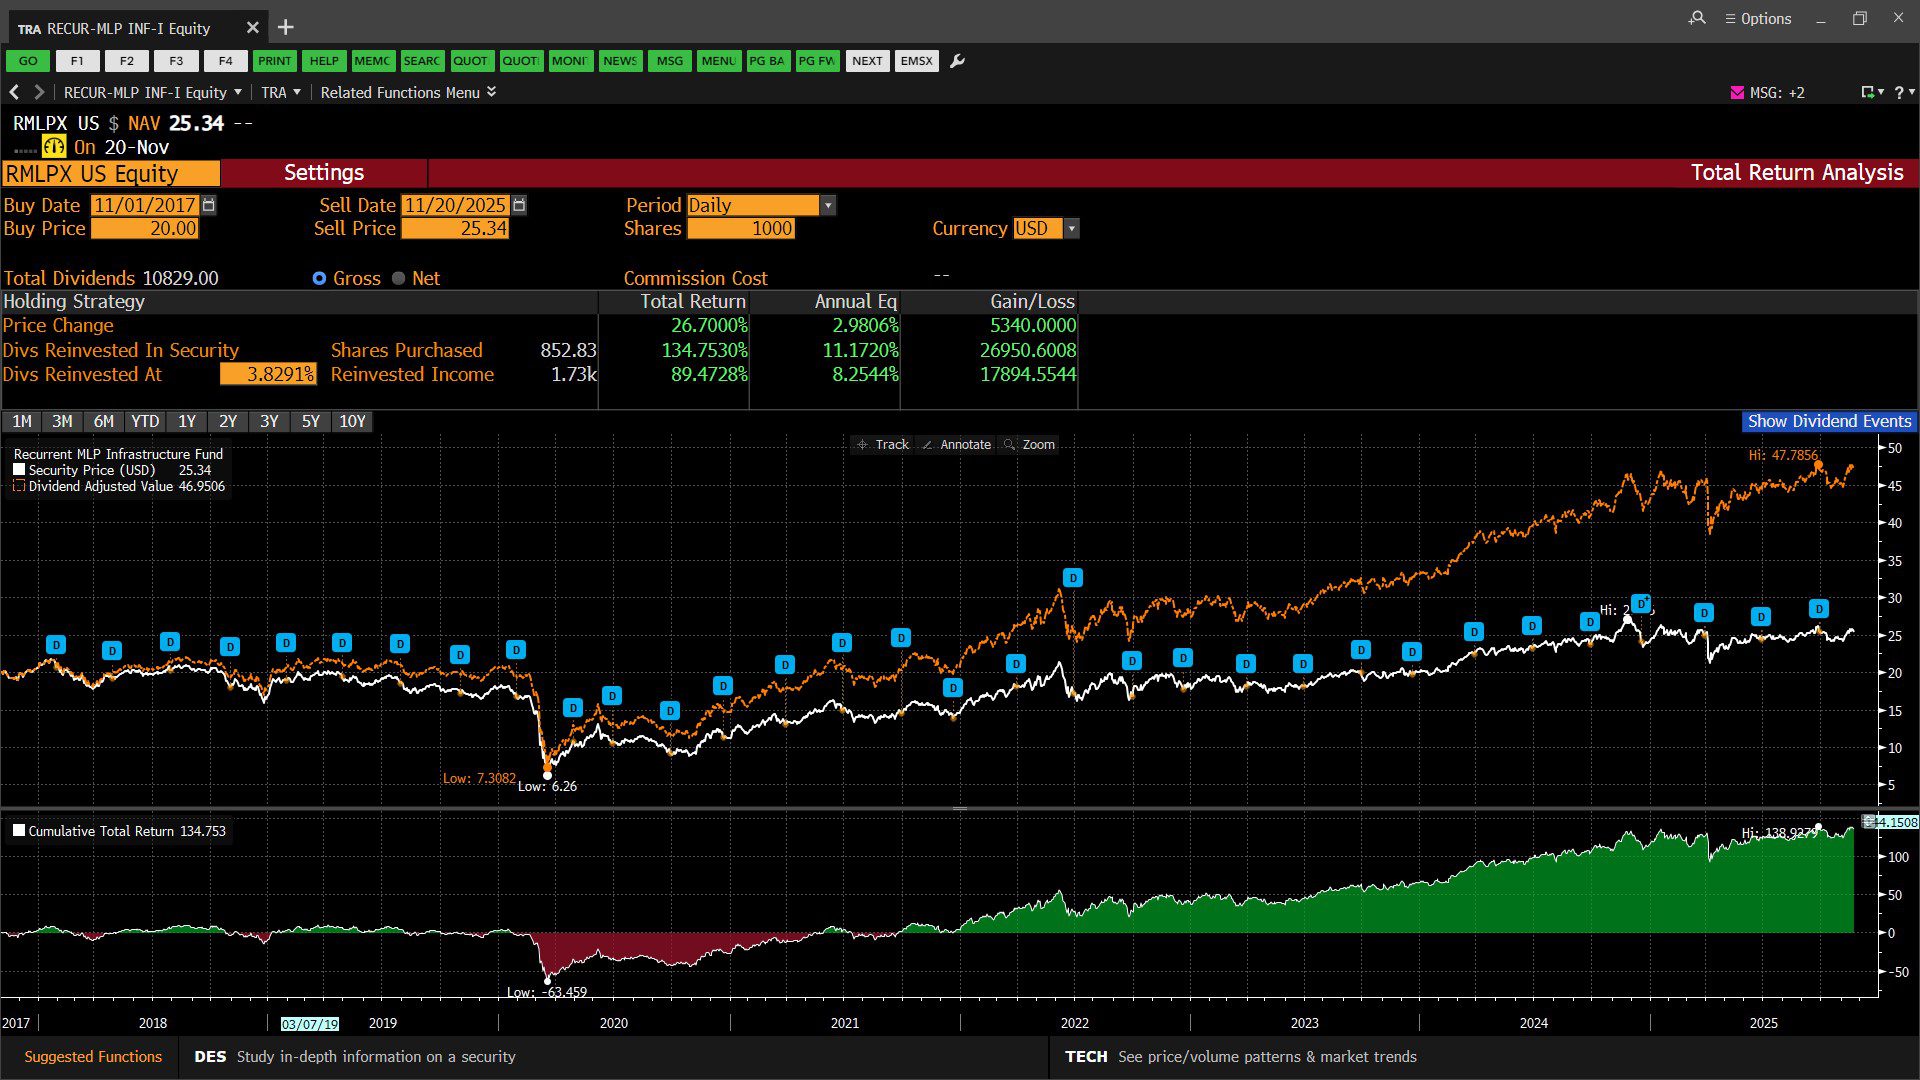The width and height of the screenshot is (1920, 1080).
Task: Click the pink MSG envelope icon
Action: [x=1737, y=92]
